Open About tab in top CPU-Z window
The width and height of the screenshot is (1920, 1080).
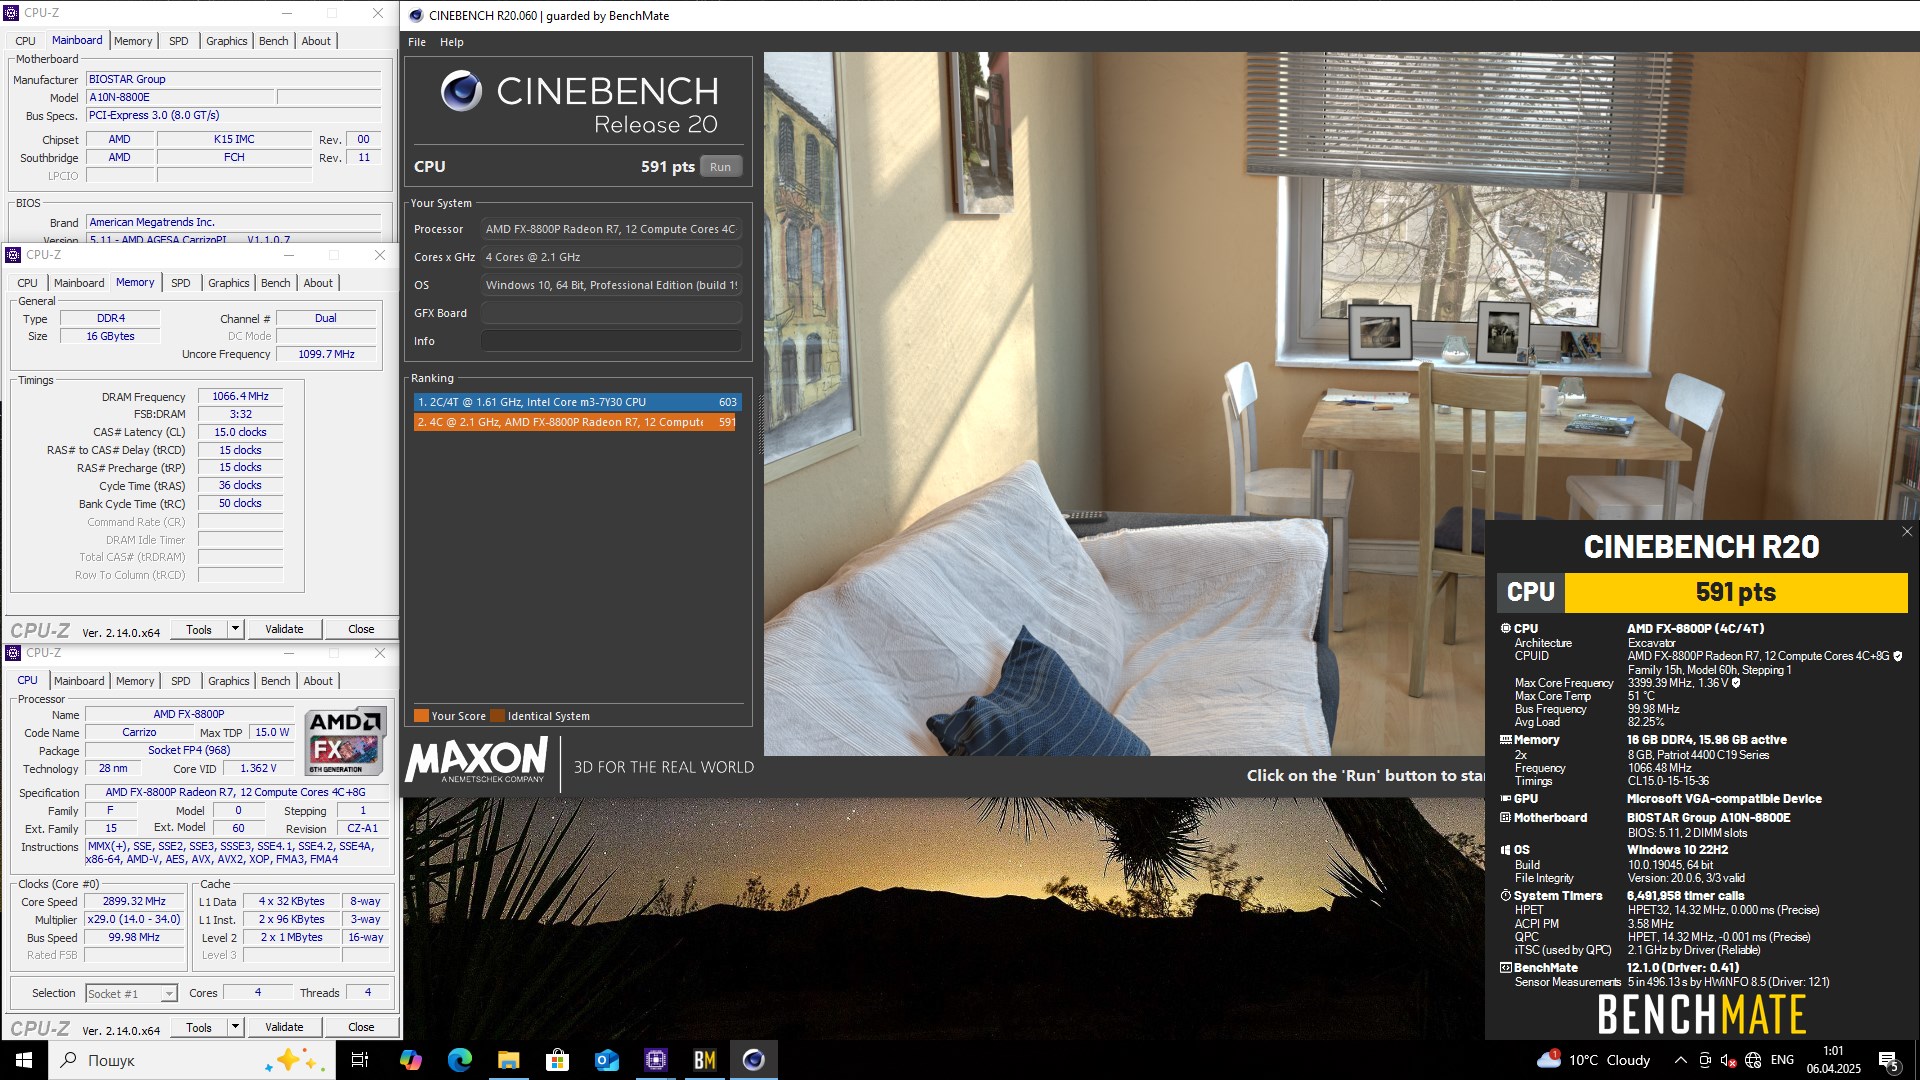316,41
